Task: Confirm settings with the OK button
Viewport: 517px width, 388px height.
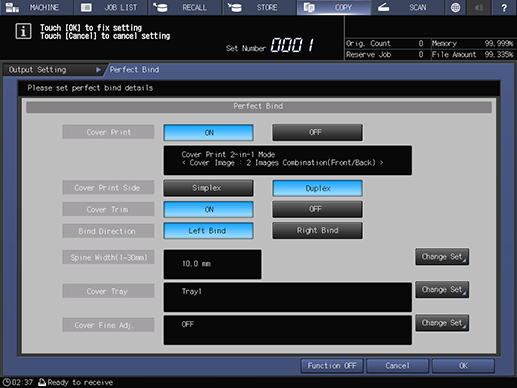Action: click(463, 366)
